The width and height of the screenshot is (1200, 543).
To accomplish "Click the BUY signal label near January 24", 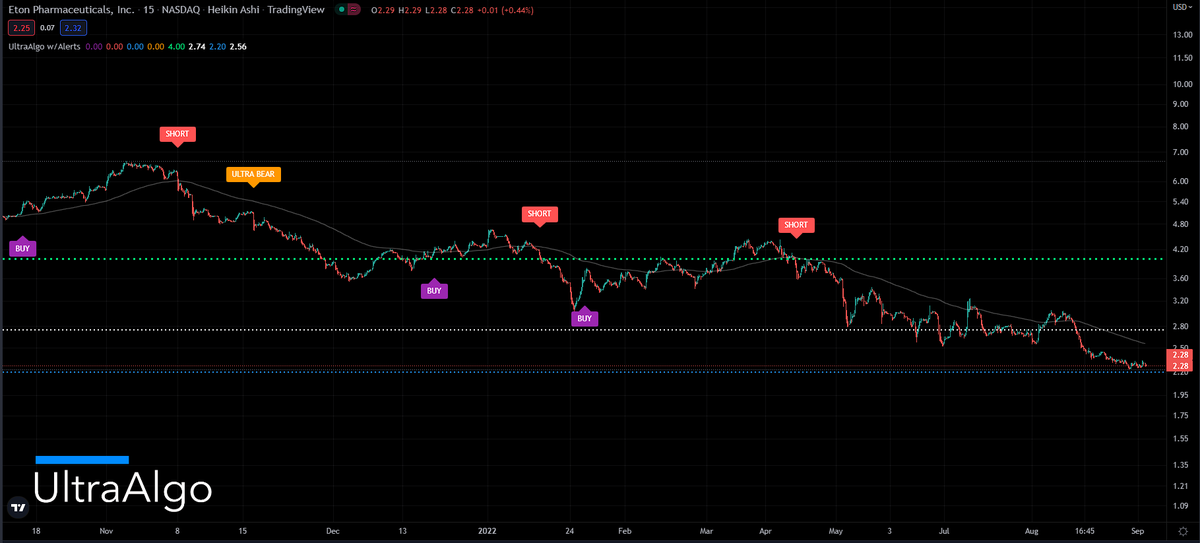I will tap(584, 319).
